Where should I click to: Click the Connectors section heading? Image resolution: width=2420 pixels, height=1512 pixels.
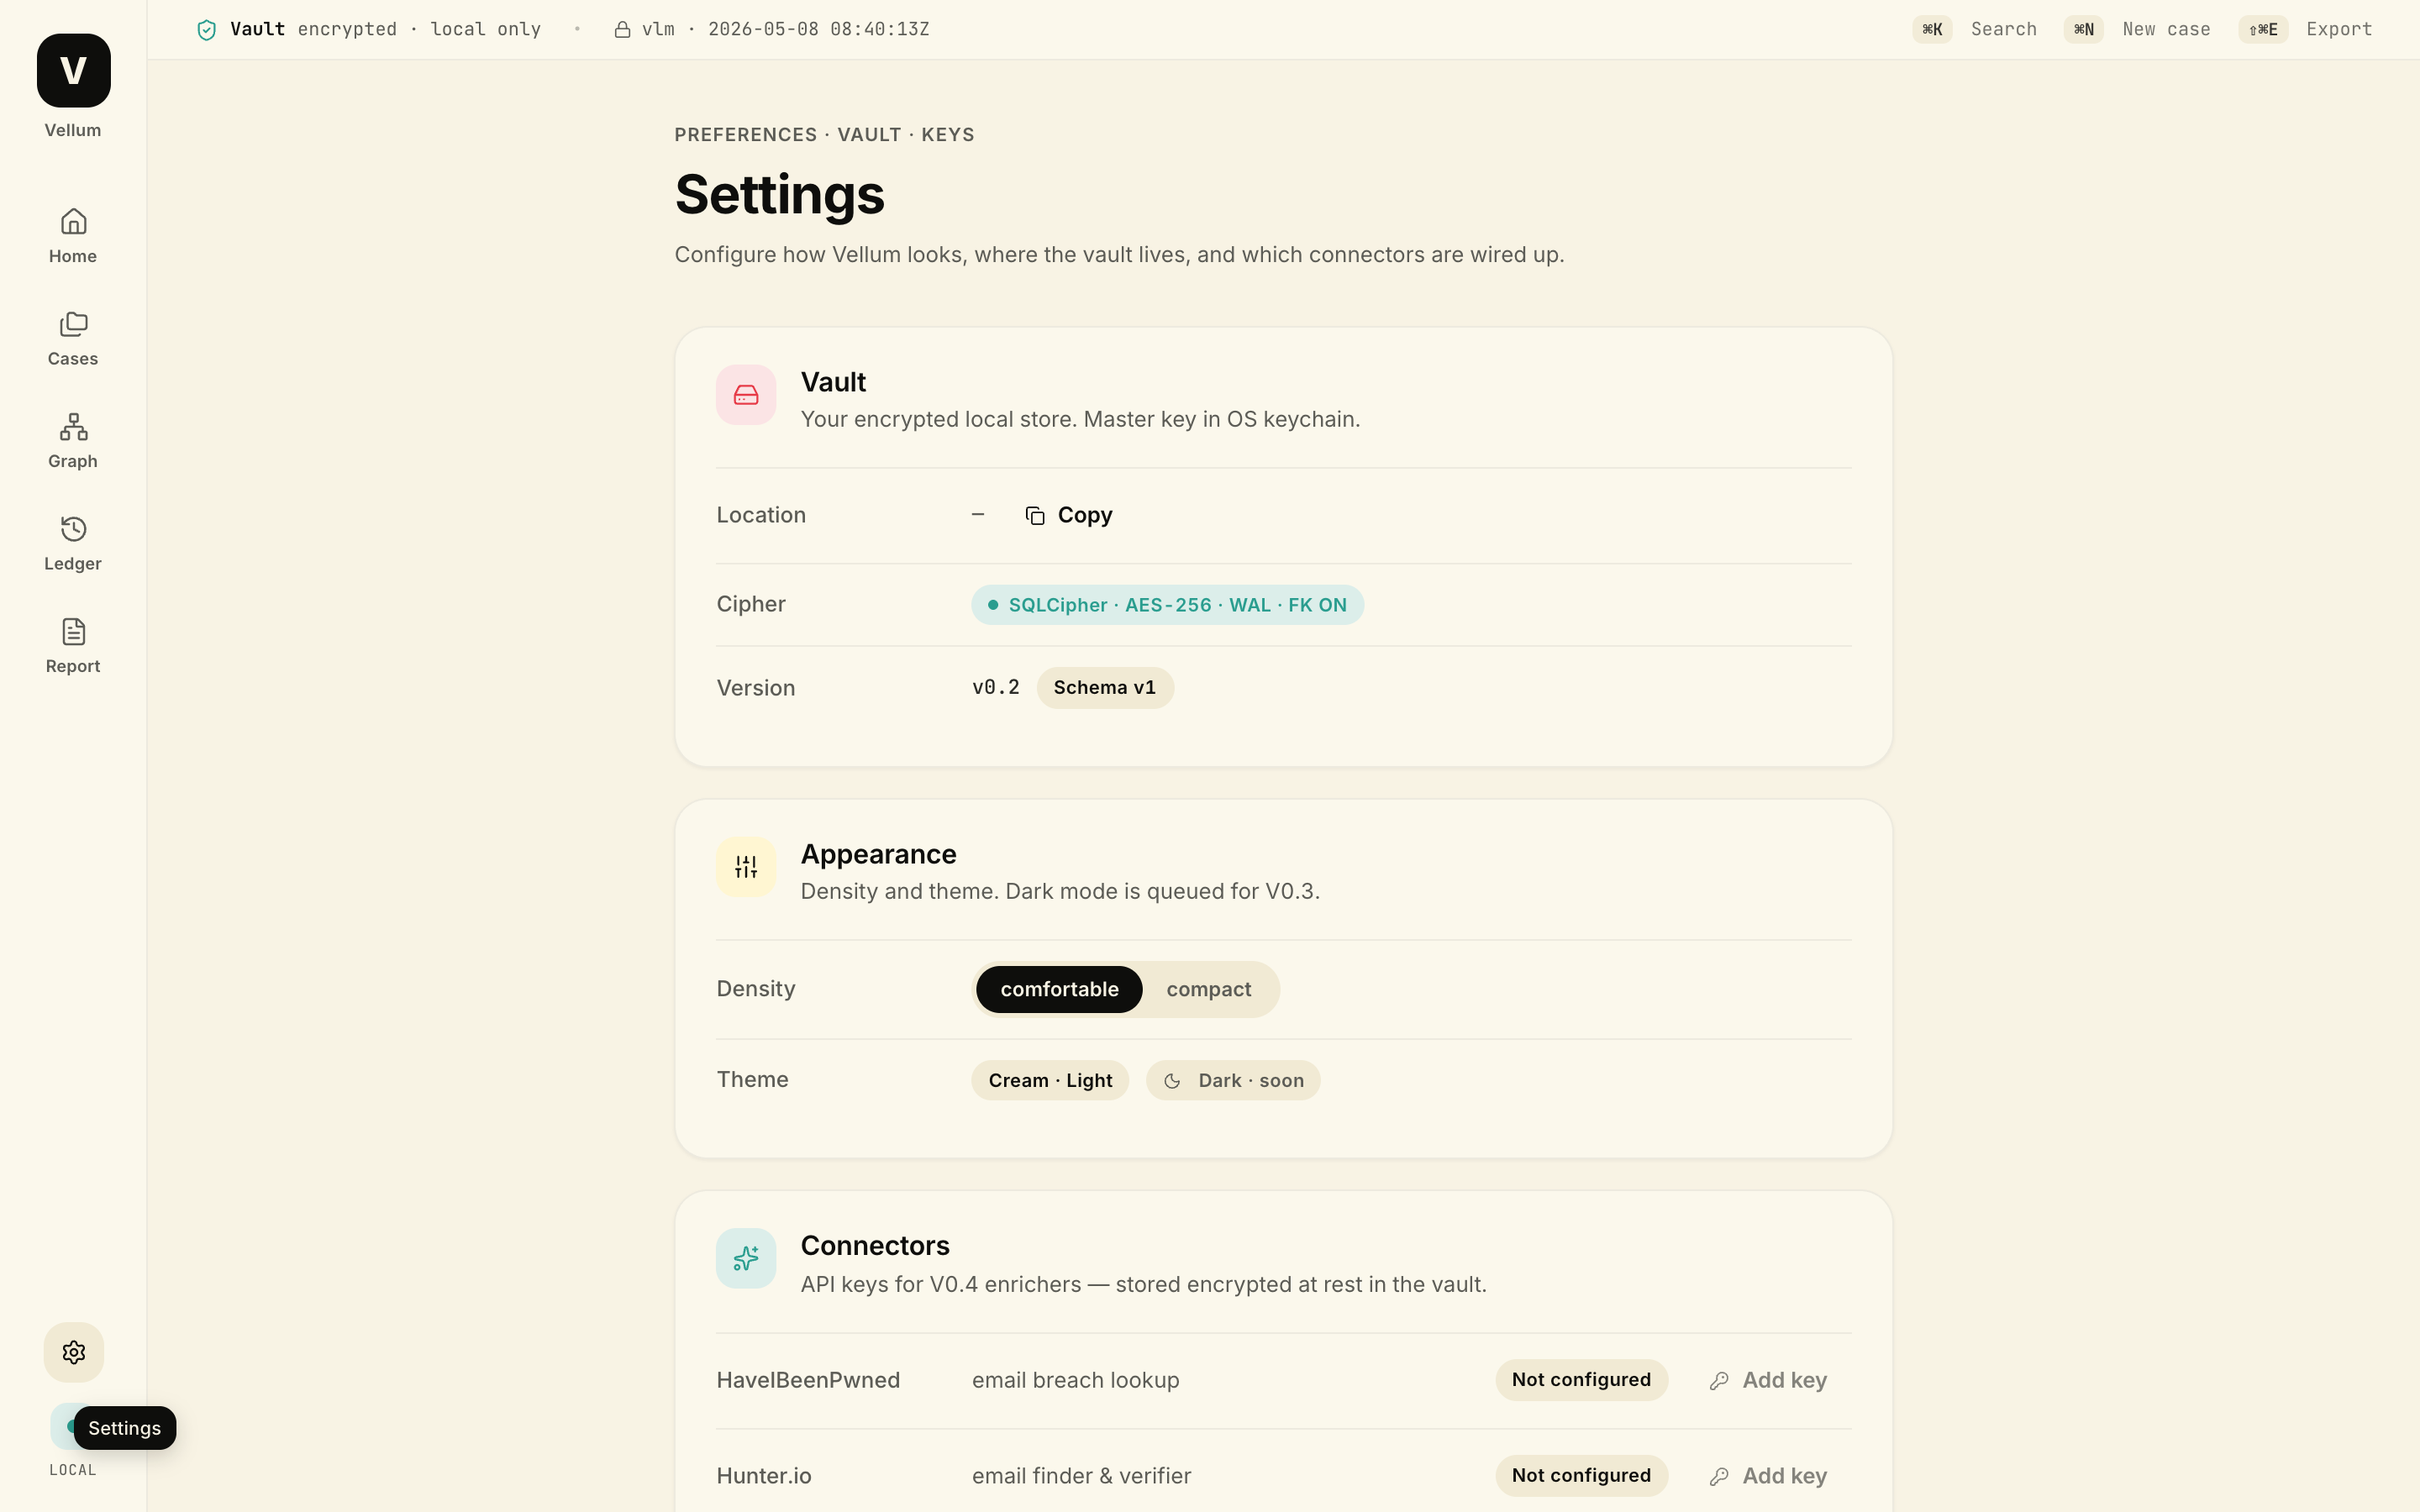click(x=875, y=1246)
